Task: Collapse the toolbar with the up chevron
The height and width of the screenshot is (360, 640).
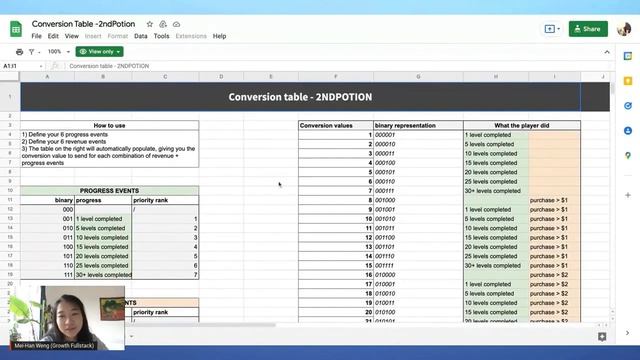Action: [x=607, y=52]
